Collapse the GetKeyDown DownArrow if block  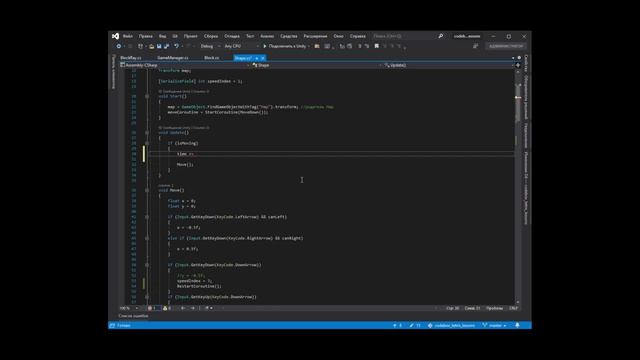[147, 265]
